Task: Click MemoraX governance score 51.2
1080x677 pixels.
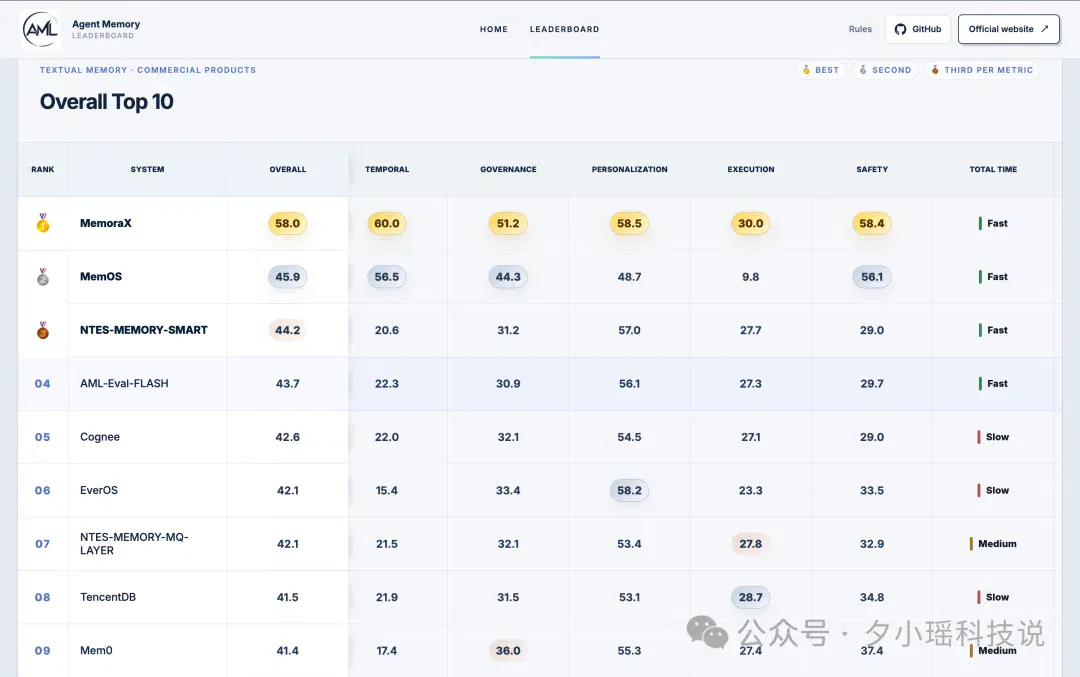Action: 508,223
